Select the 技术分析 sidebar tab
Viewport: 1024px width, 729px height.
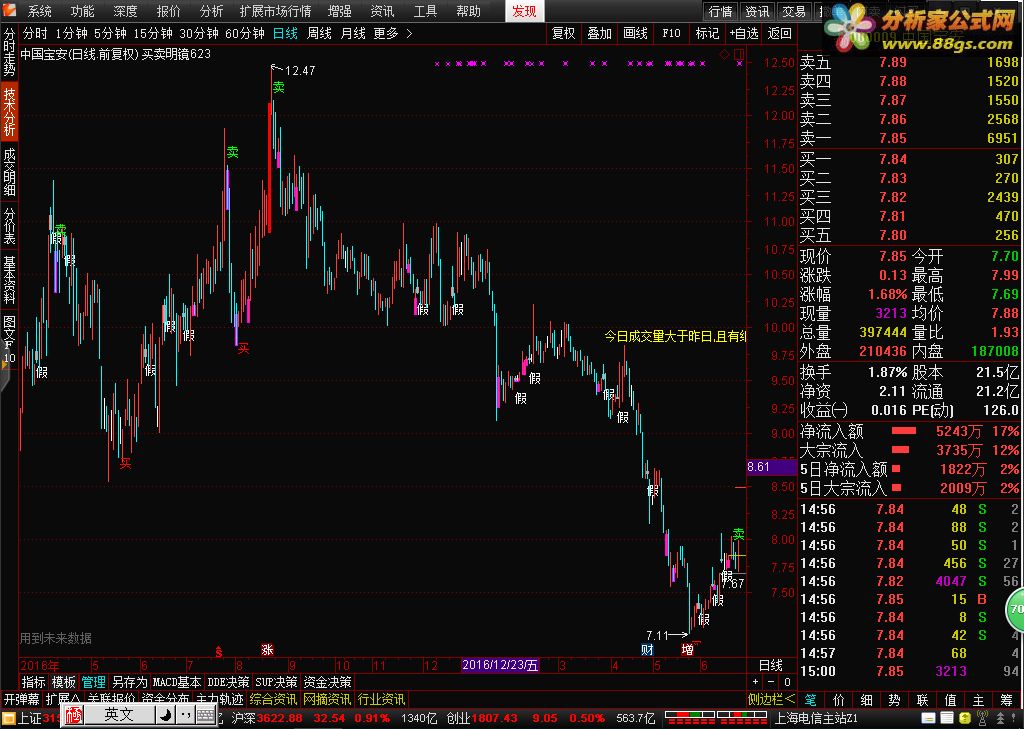[9, 112]
